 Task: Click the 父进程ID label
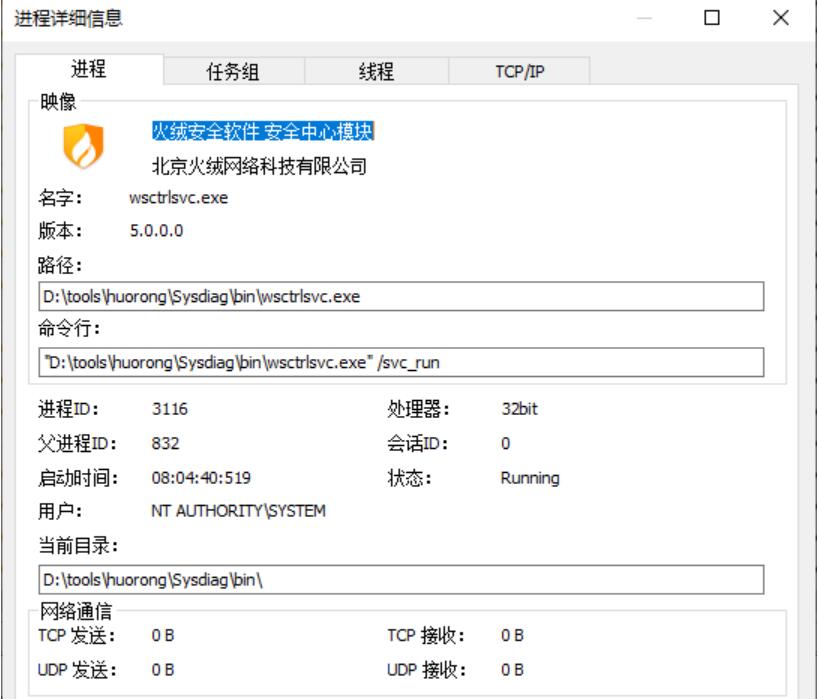(x=77, y=443)
